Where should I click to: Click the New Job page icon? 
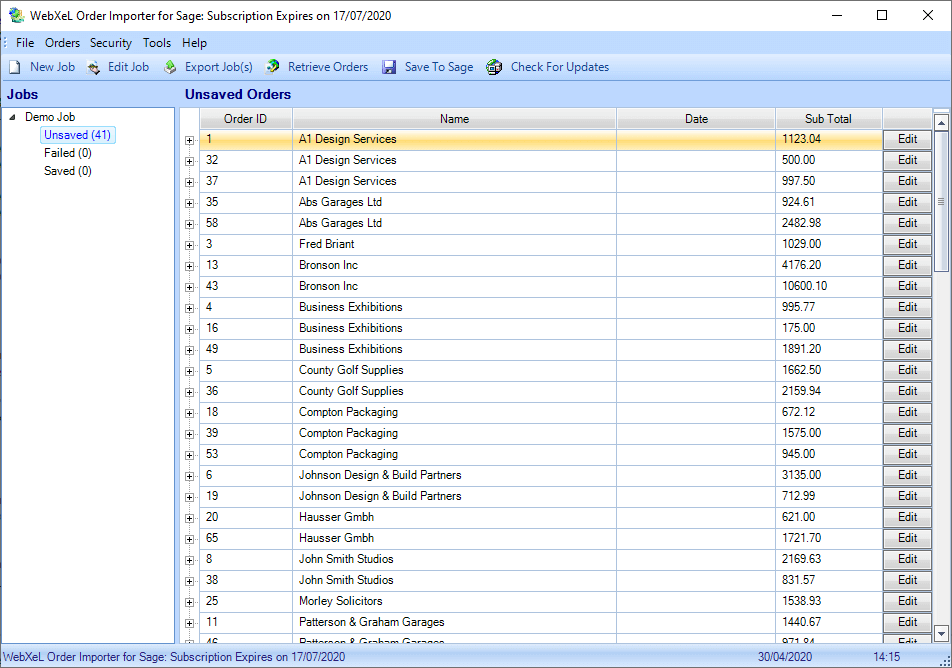tap(15, 67)
